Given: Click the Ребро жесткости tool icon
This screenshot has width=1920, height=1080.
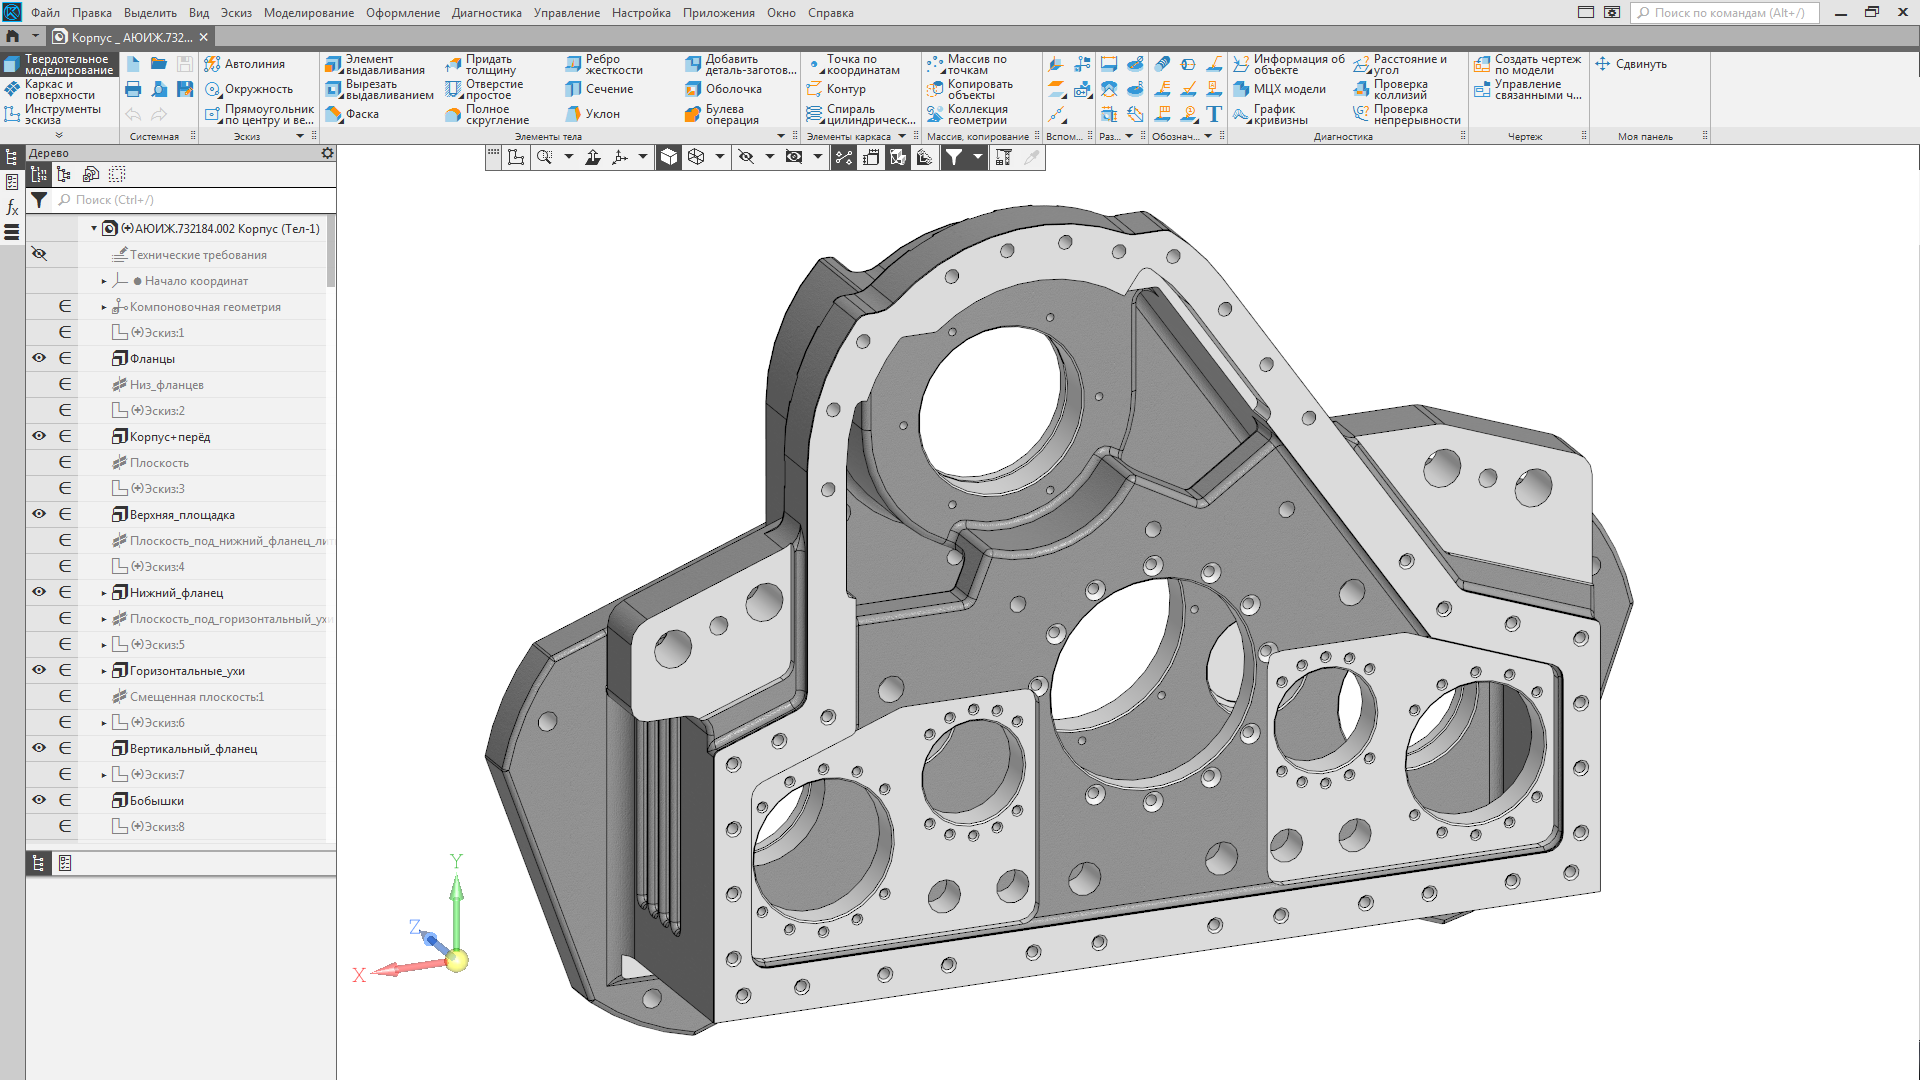Looking at the screenshot, I should click(x=573, y=65).
